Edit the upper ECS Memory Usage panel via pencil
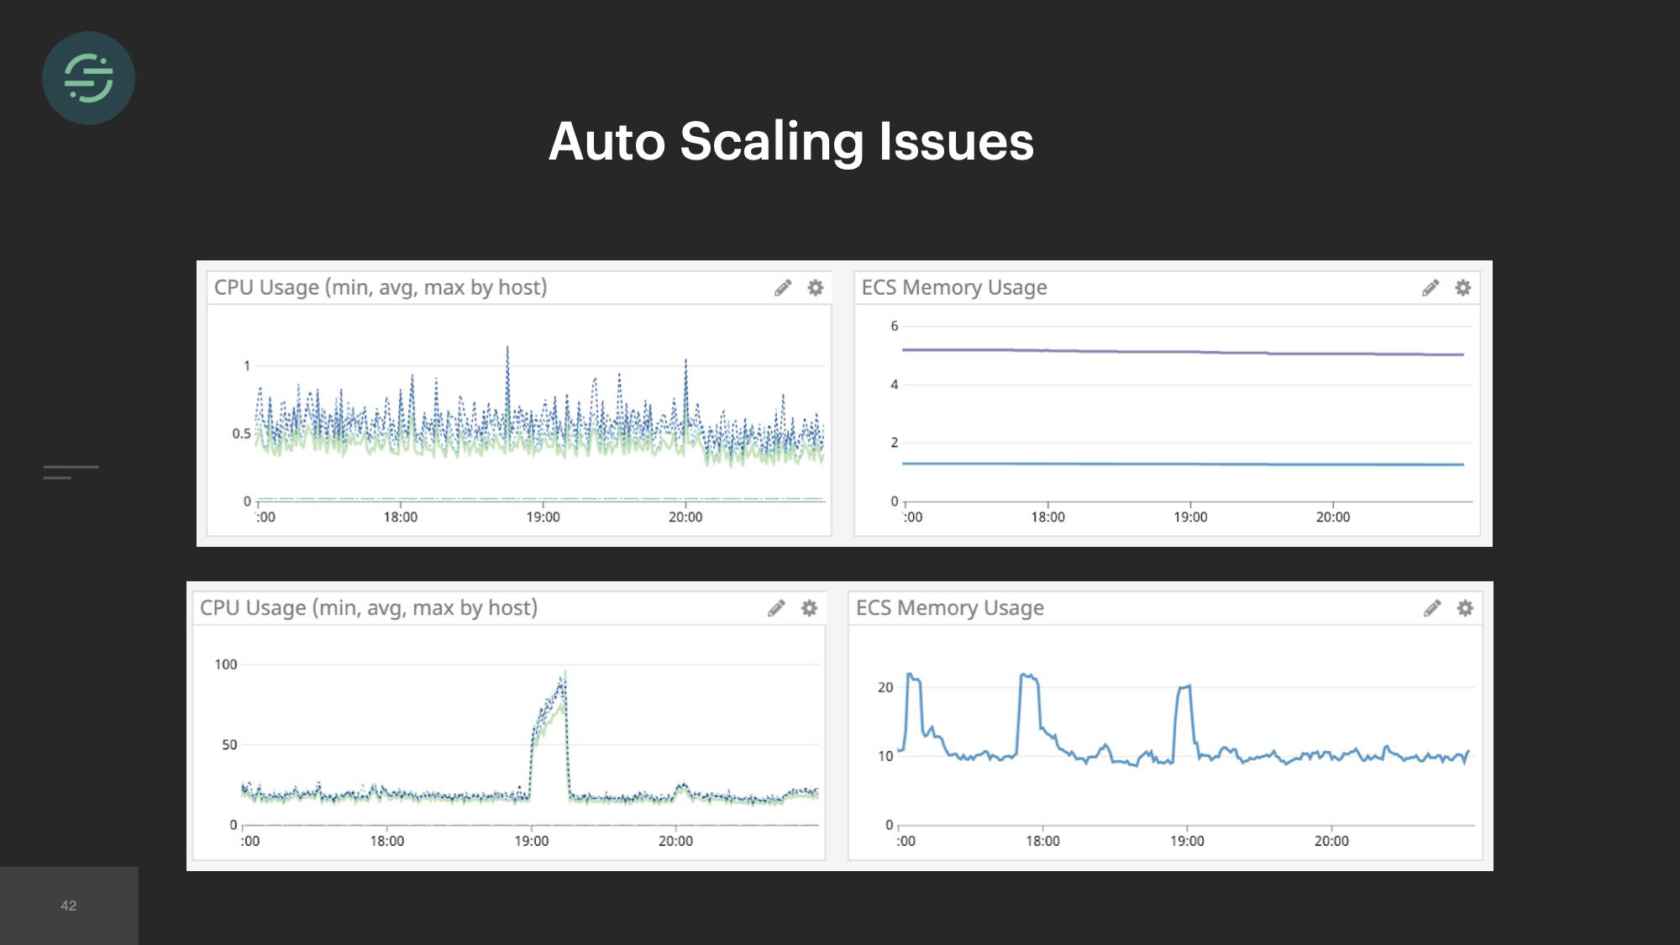 click(1430, 288)
